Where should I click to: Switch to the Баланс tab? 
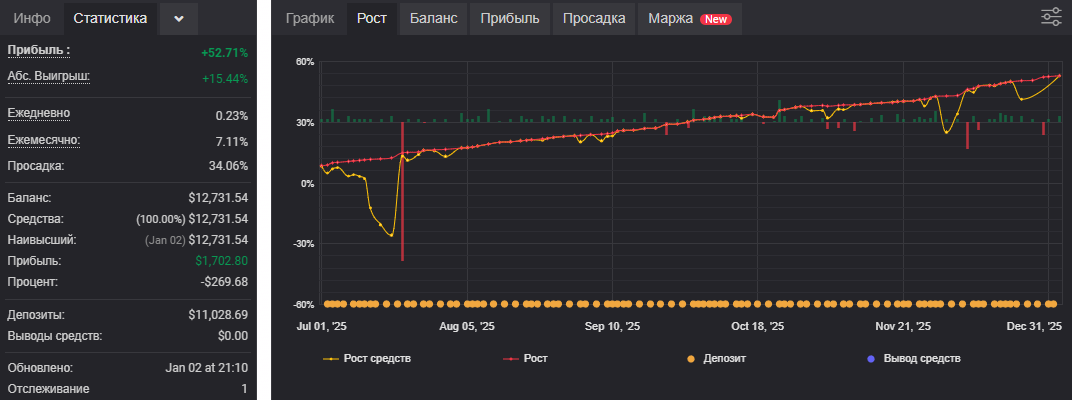(433, 18)
